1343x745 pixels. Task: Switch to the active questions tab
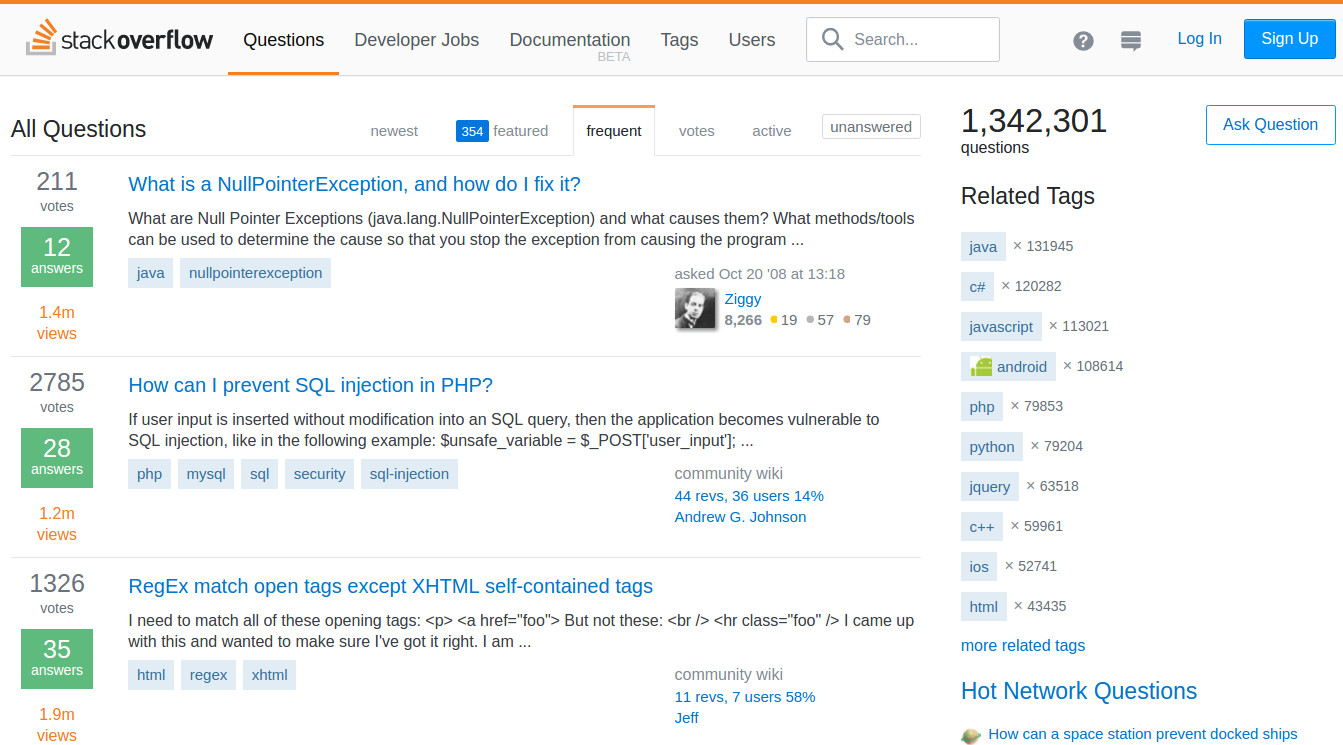771,130
